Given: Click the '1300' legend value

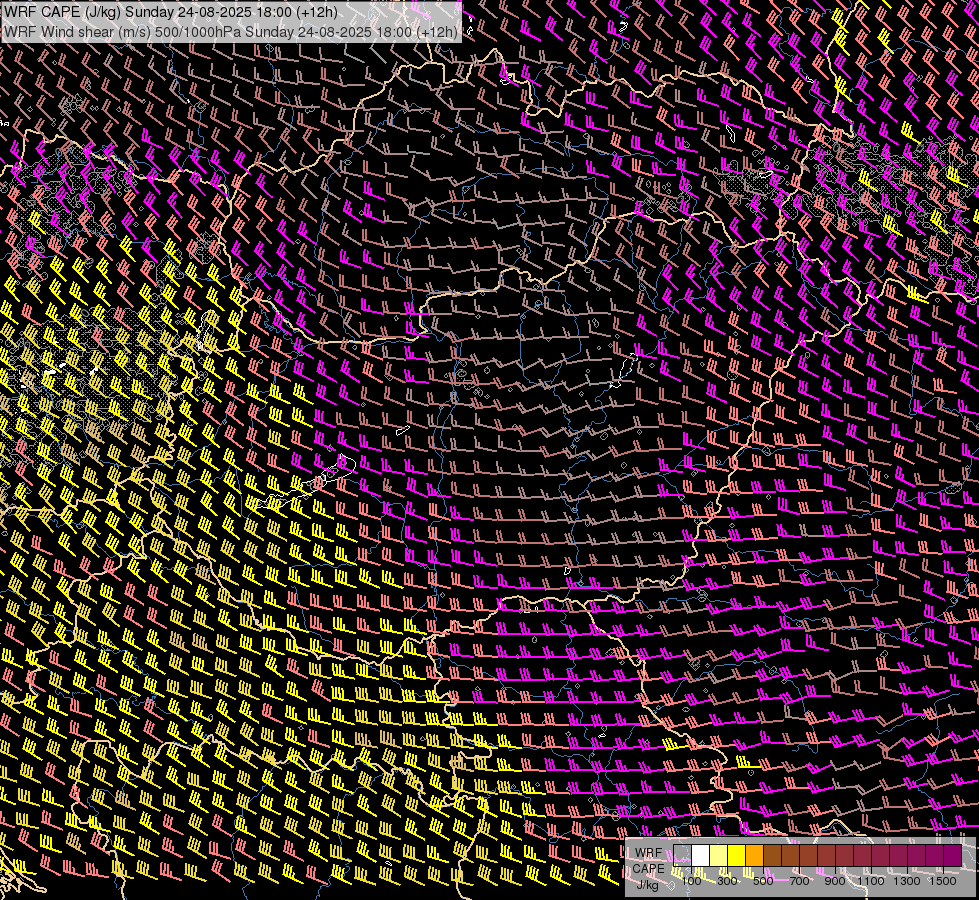Looking at the screenshot, I should tap(907, 881).
